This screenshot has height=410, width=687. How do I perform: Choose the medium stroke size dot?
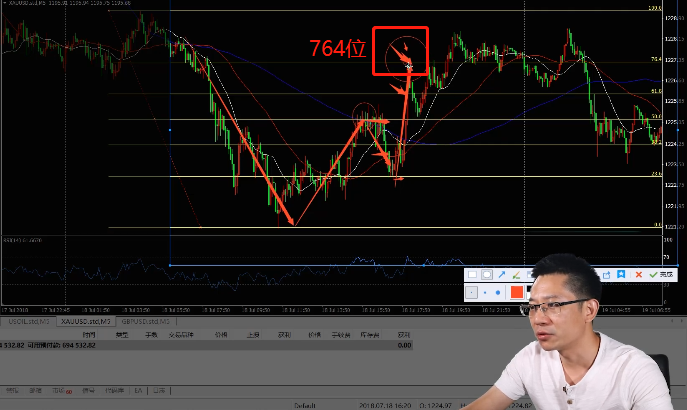pos(485,293)
